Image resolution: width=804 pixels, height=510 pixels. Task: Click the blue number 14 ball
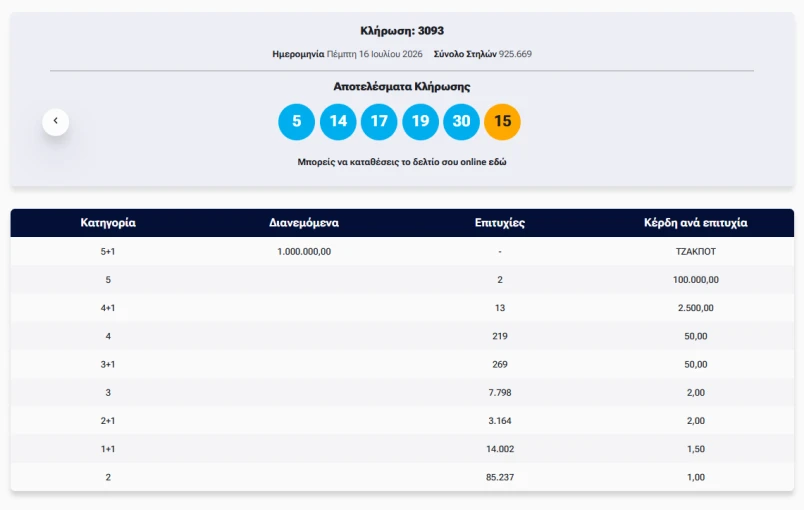point(338,121)
